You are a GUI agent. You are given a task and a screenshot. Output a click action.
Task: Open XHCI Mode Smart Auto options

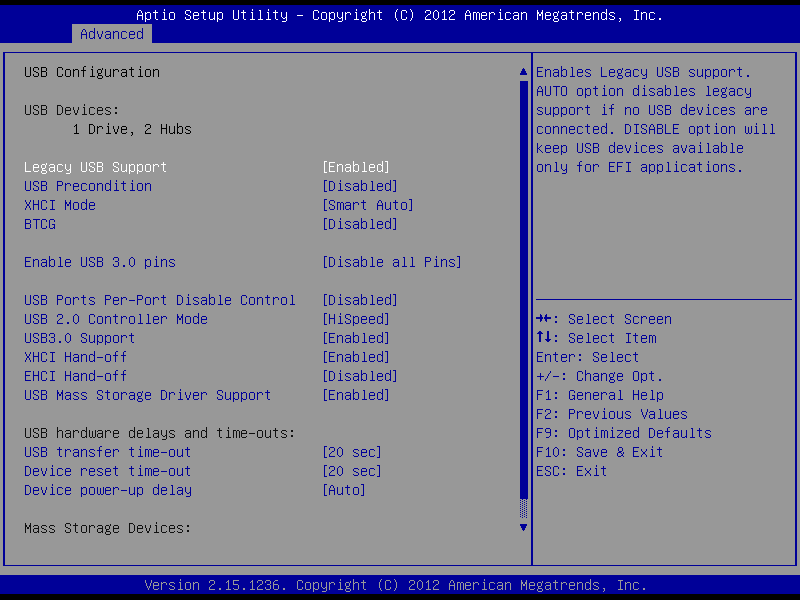click(x=367, y=205)
